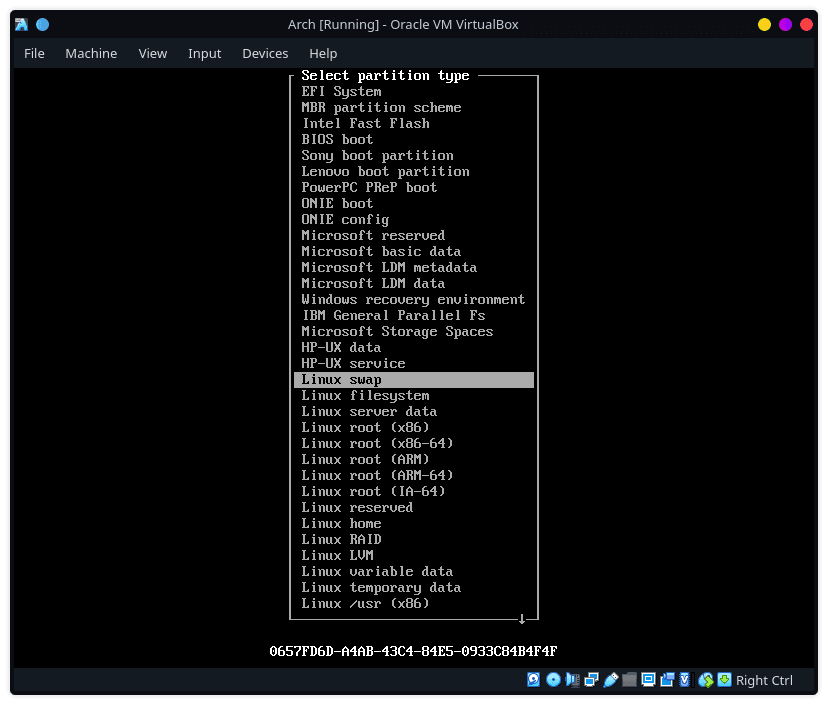Click the shared folders status icon
828x705 pixels.
point(629,680)
